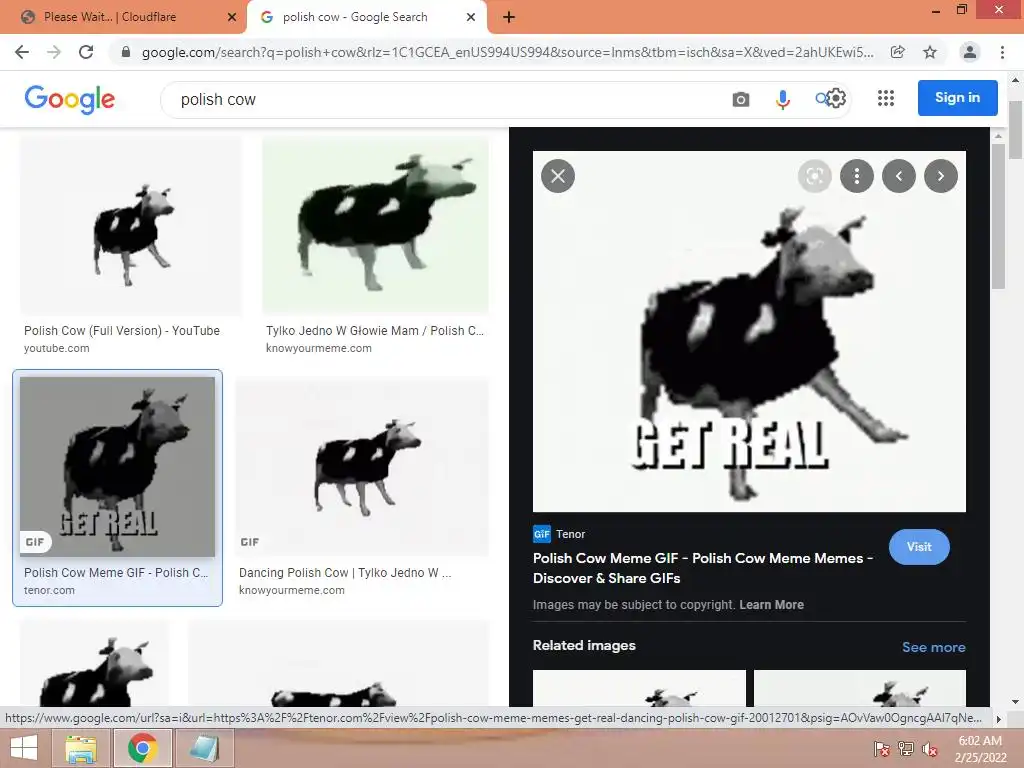
Task: Click the Sign in button
Action: click(x=957, y=98)
